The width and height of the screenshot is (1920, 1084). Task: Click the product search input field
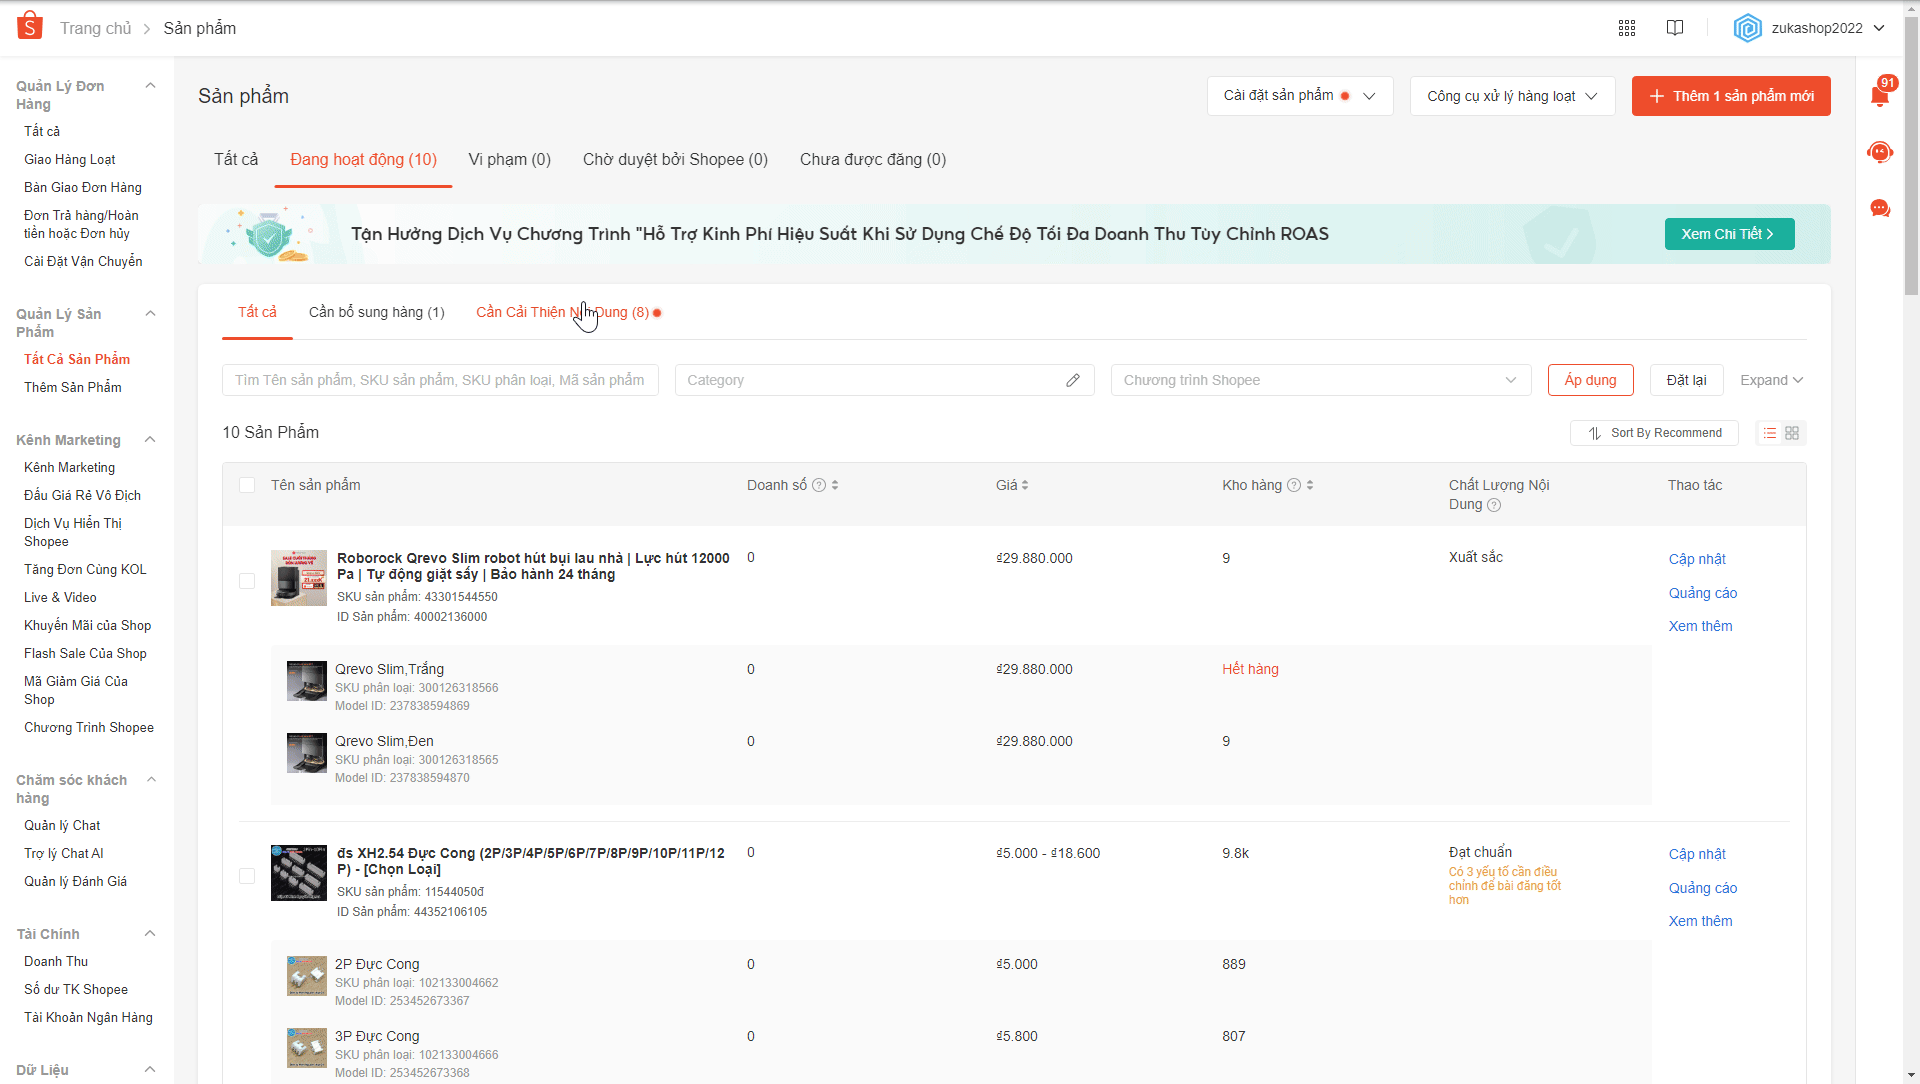tap(440, 380)
